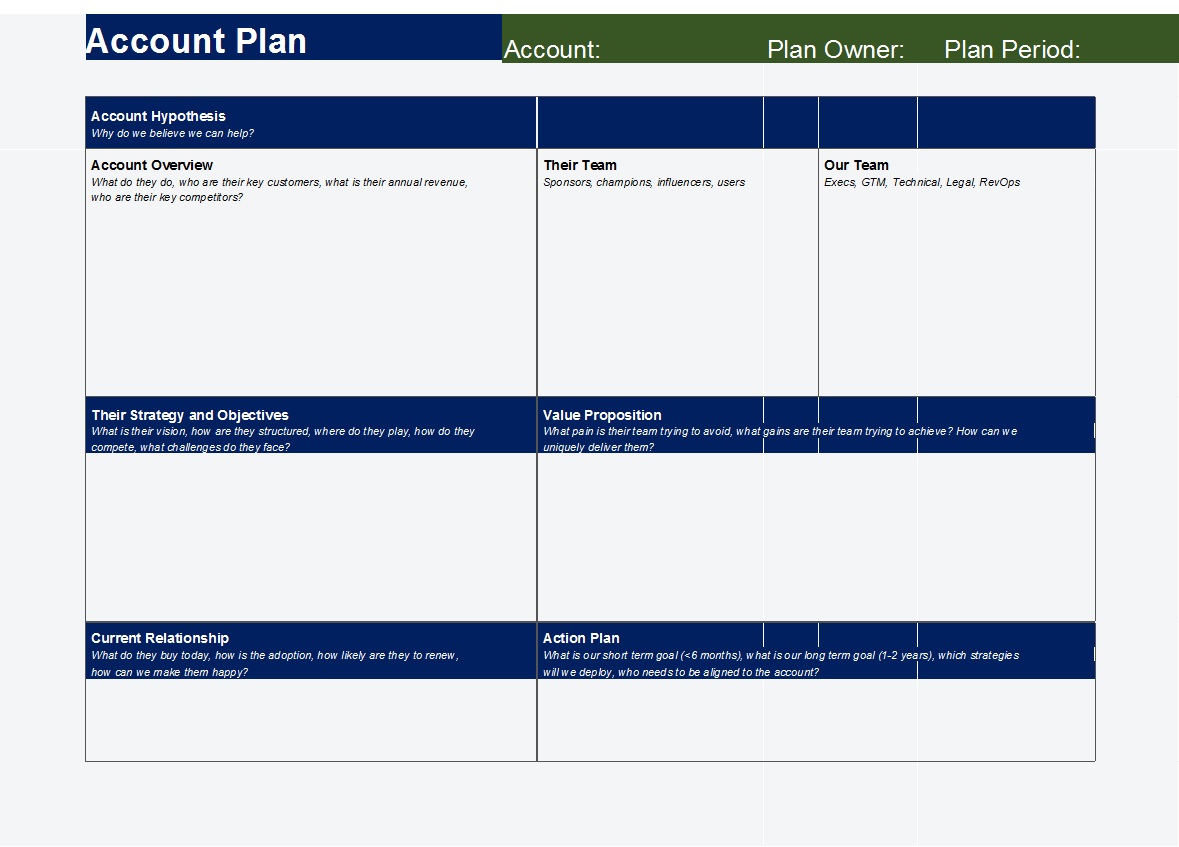Select the 'Account Plan' title heading
1179x847 pixels.
[x=196, y=40]
